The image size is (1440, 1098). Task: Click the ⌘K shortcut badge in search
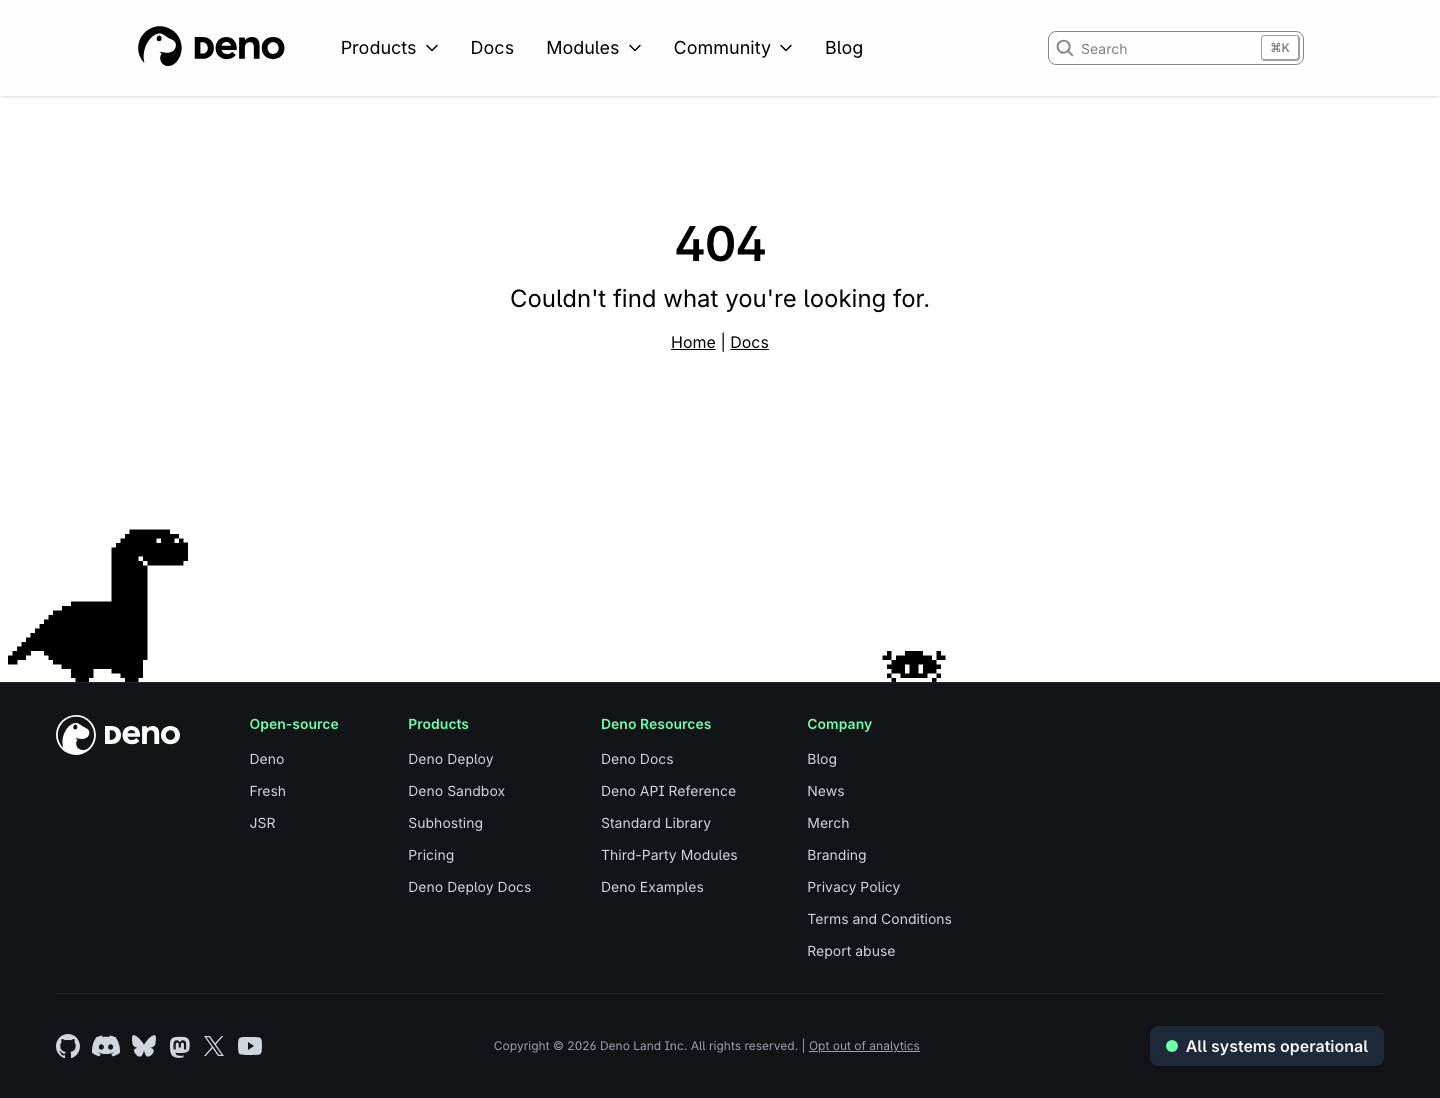point(1280,48)
